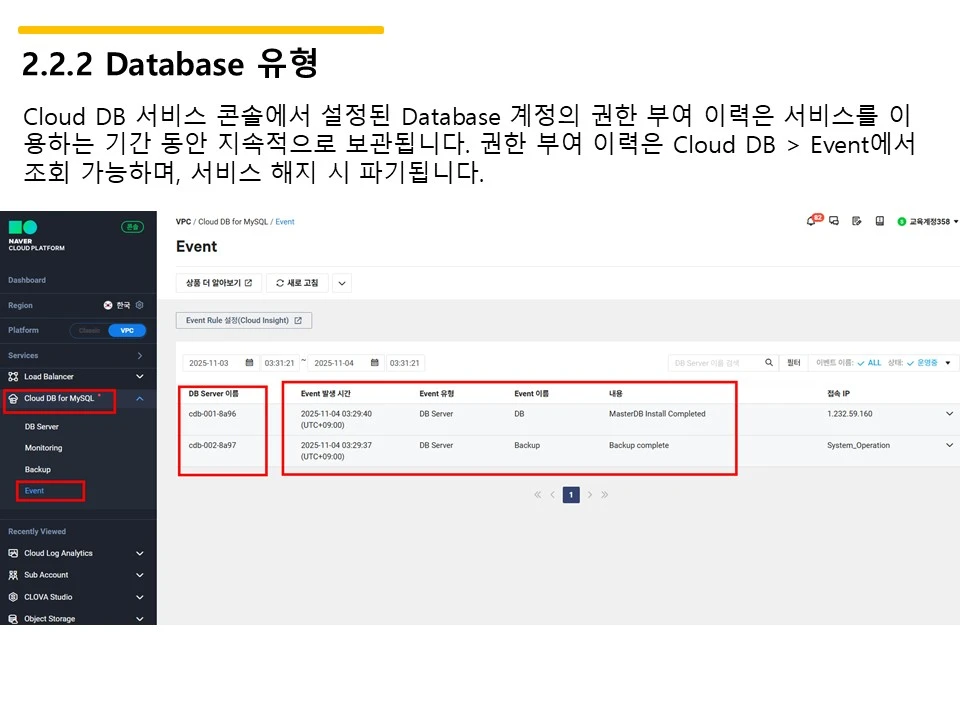This screenshot has width=960, height=720.
Task: Open the filter options dropdown arrow after 운영중
Action: coord(948,363)
